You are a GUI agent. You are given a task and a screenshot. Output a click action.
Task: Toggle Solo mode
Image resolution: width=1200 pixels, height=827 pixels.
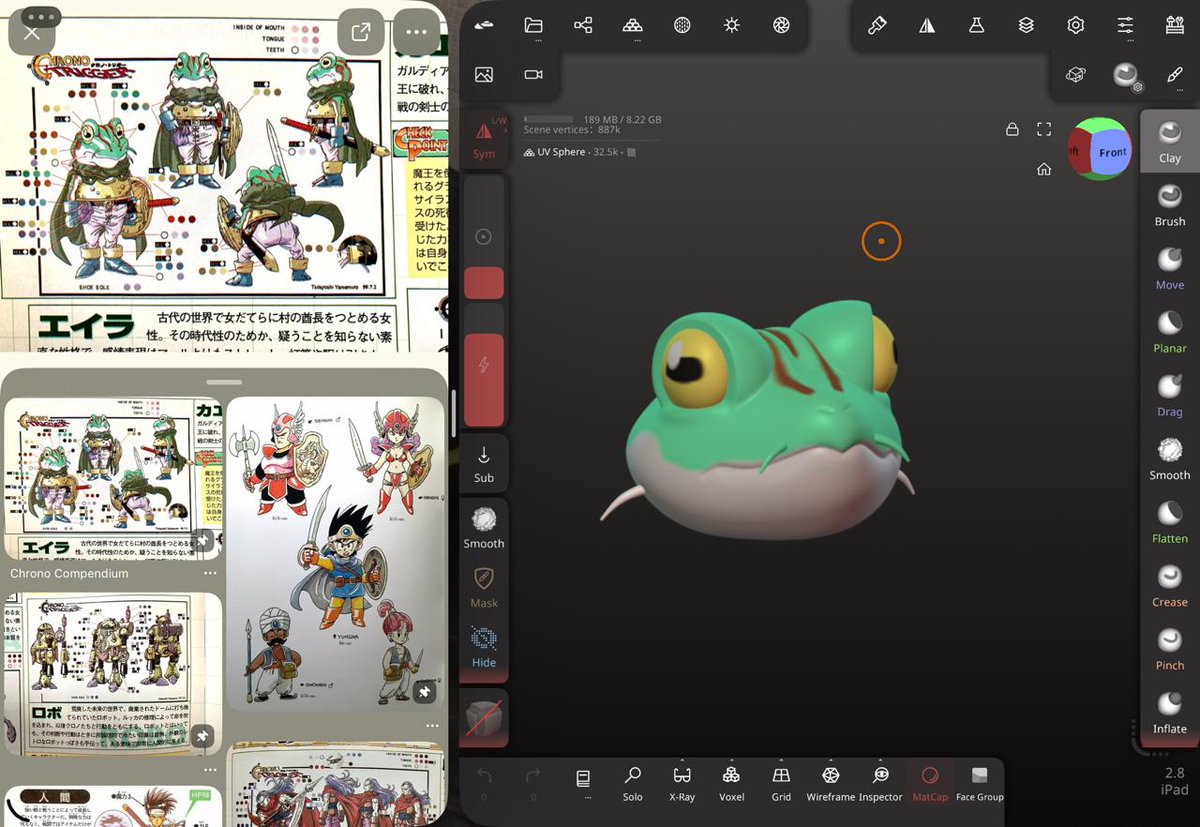633,784
